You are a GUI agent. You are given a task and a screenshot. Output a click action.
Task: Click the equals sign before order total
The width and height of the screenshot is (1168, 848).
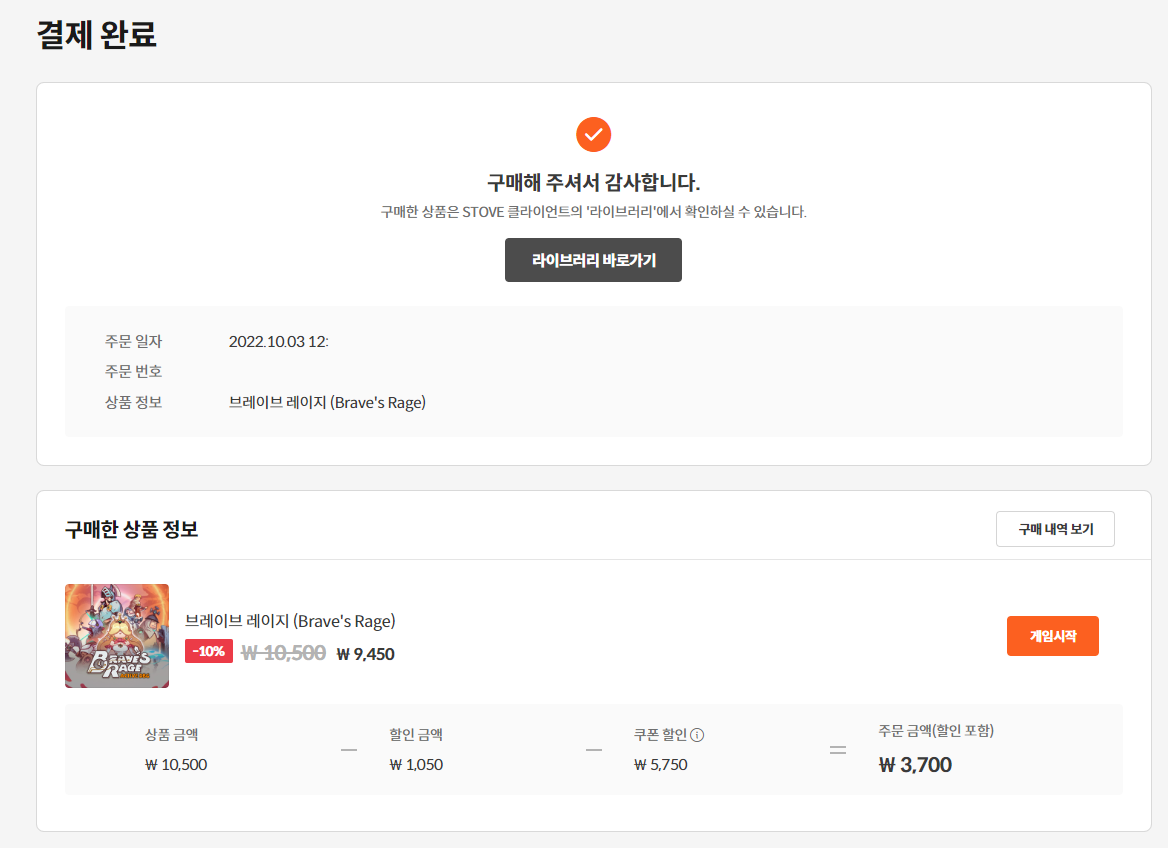(838, 750)
